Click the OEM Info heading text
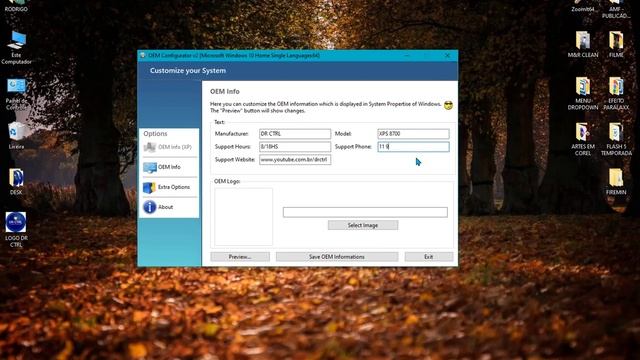This screenshot has width=640, height=360. click(x=225, y=91)
